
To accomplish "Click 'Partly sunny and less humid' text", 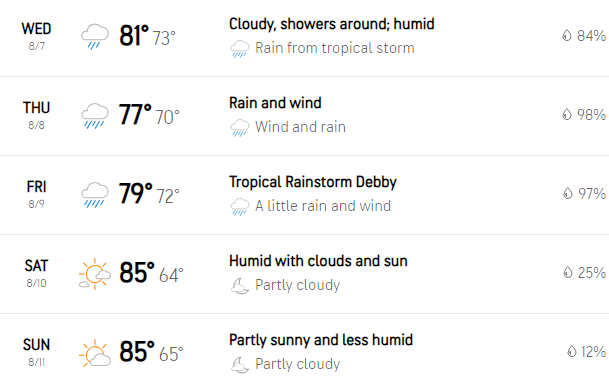I will click(321, 340).
